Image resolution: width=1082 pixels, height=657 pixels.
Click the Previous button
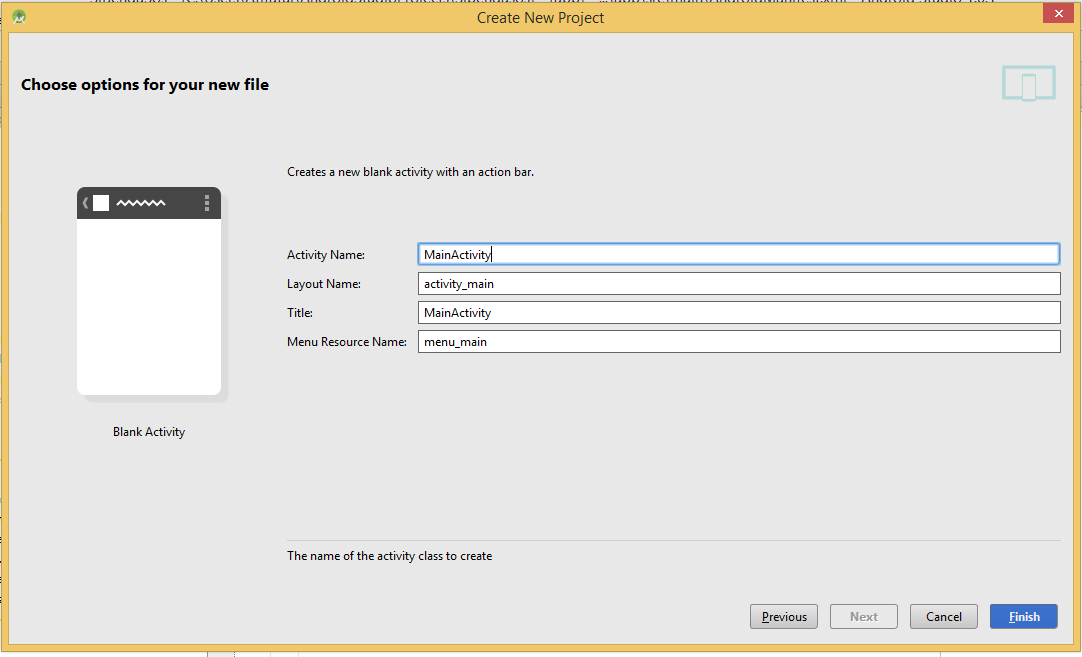coord(783,616)
